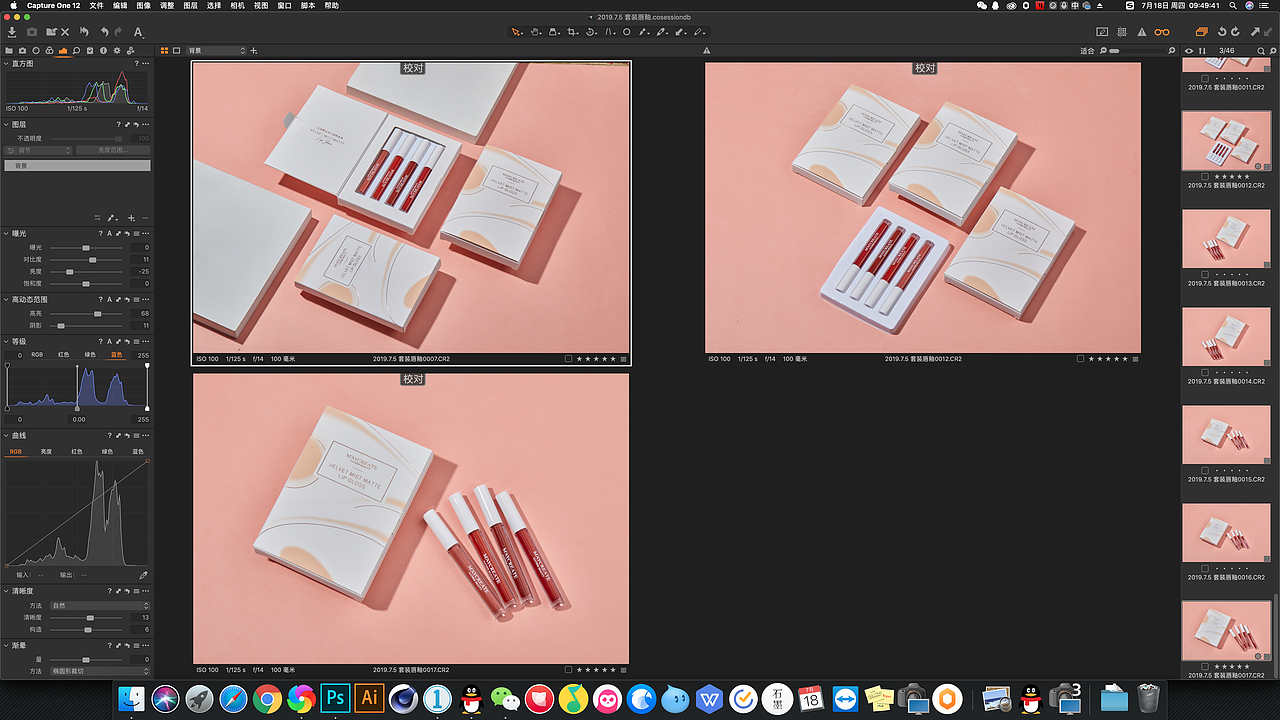Screen dimensions: 1280x720
Task: Select the Pan hand tool
Action: tap(536, 32)
